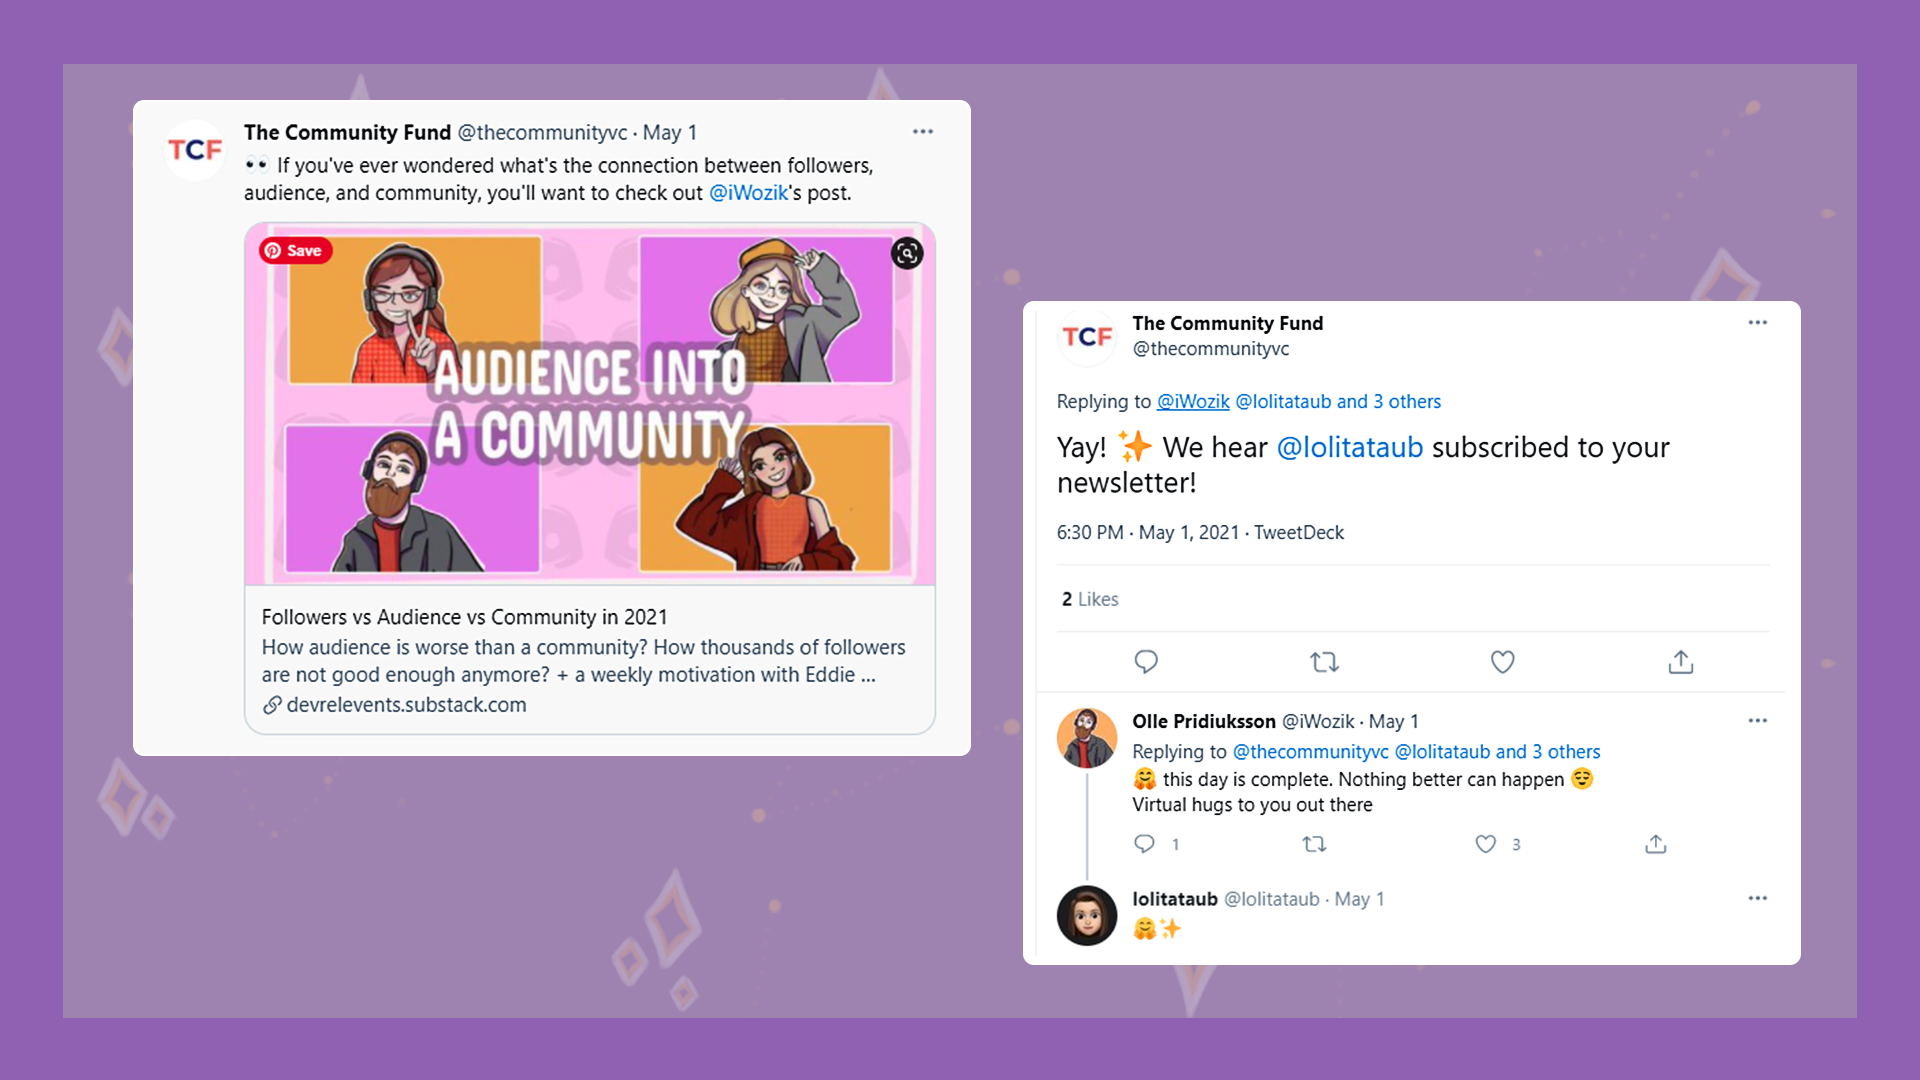This screenshot has width=1920, height=1080.
Task: Click the Audience Into A Community image
Action: (x=590, y=405)
